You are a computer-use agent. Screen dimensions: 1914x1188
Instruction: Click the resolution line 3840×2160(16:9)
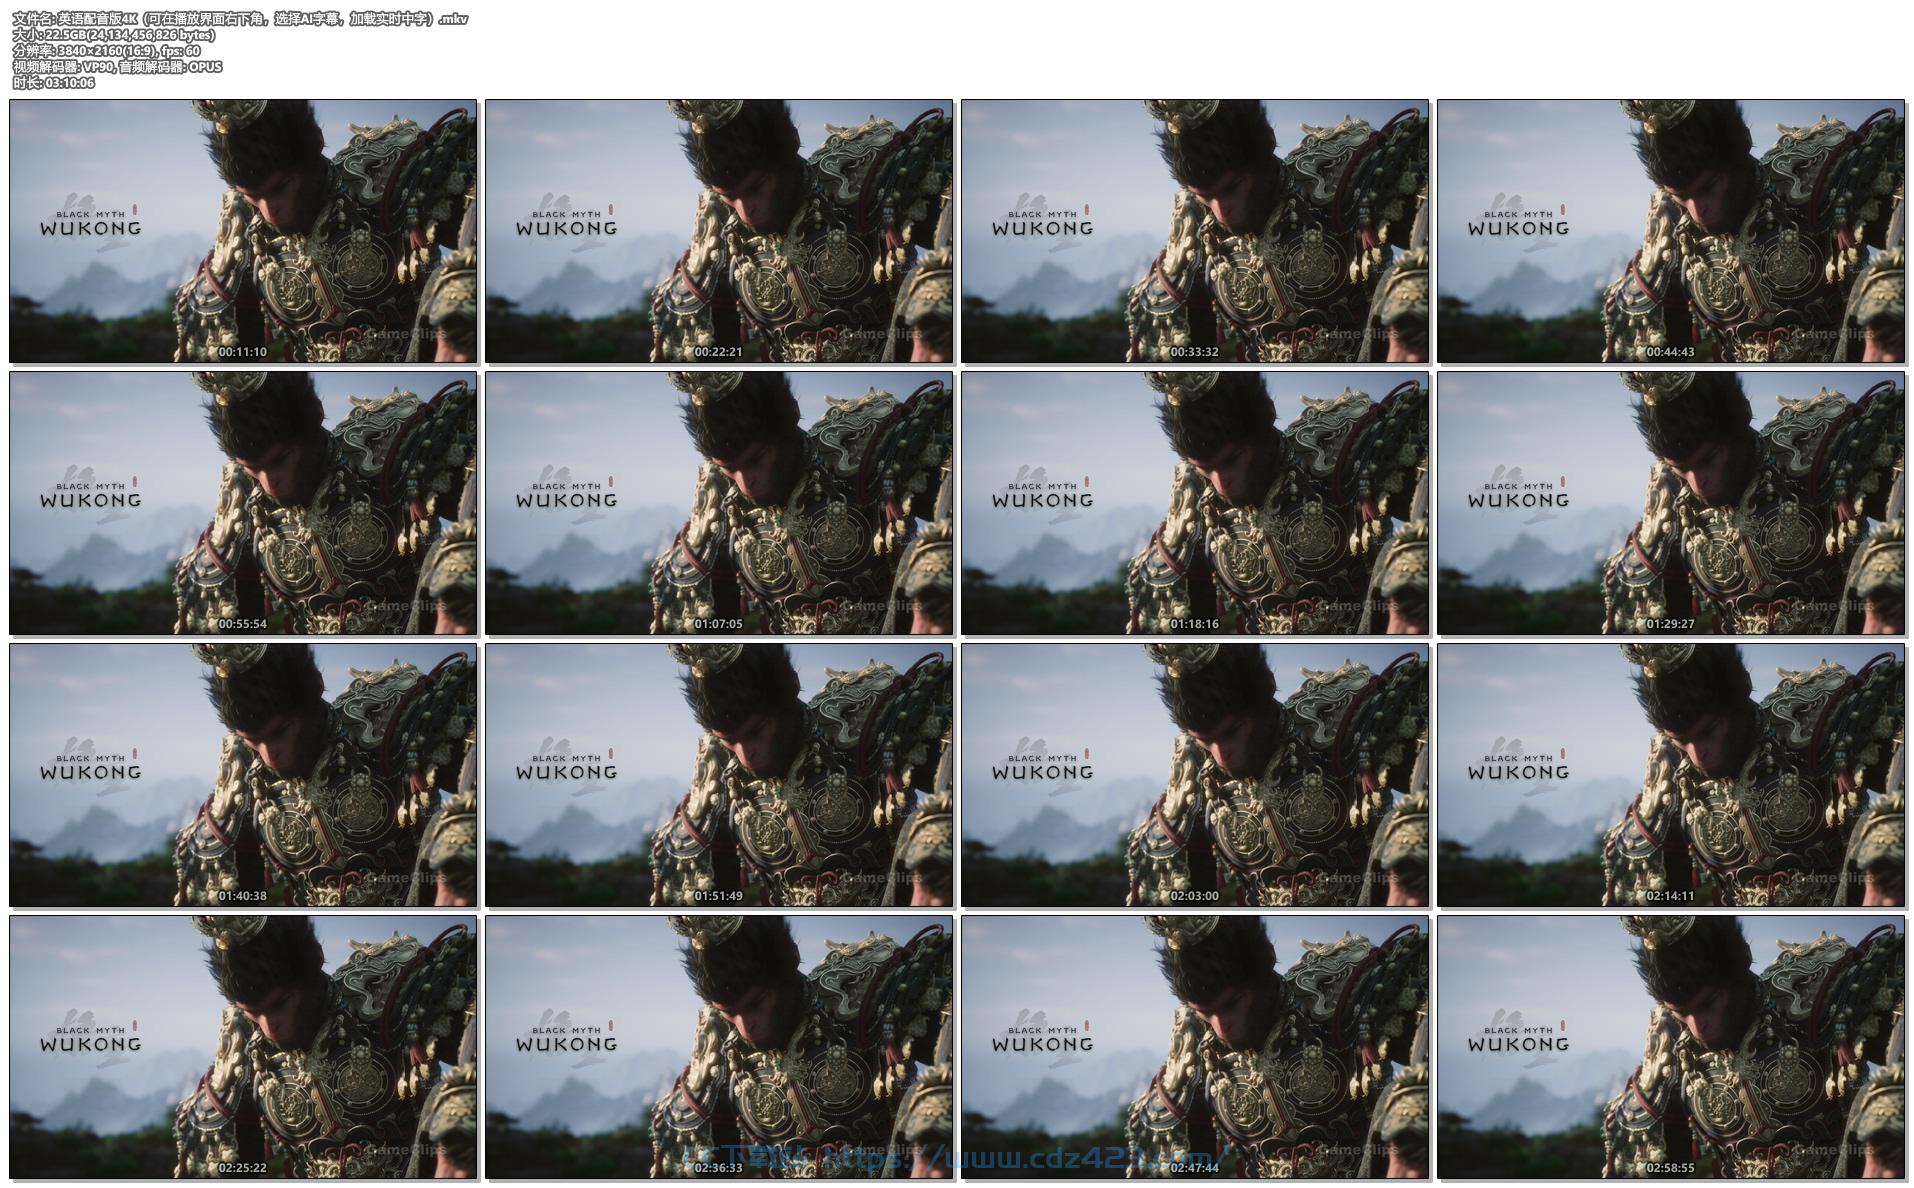tap(106, 51)
